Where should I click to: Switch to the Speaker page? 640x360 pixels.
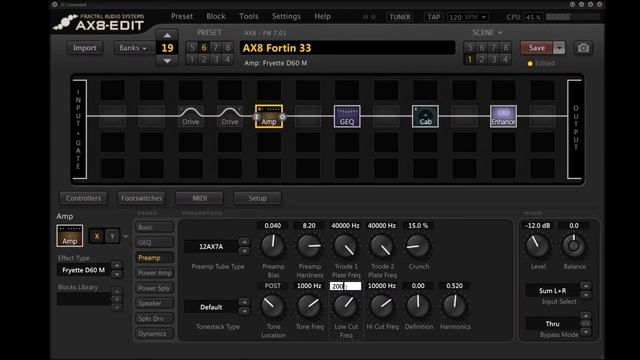pos(155,303)
